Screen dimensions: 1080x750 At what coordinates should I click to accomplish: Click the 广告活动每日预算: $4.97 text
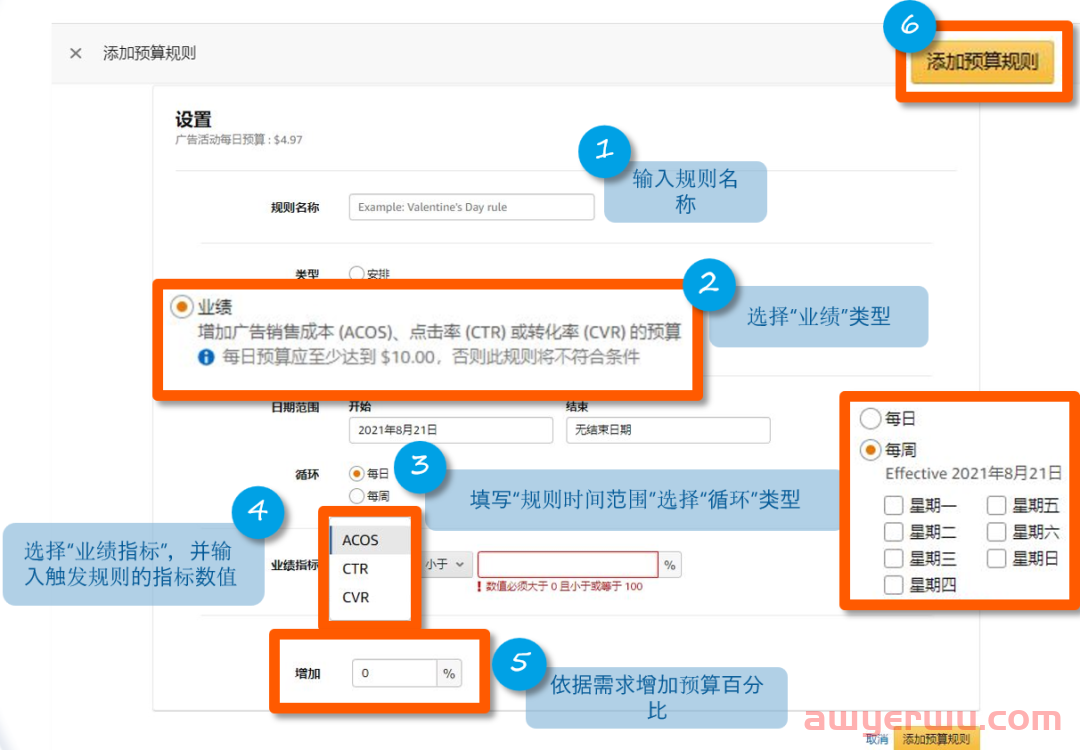tap(239, 140)
